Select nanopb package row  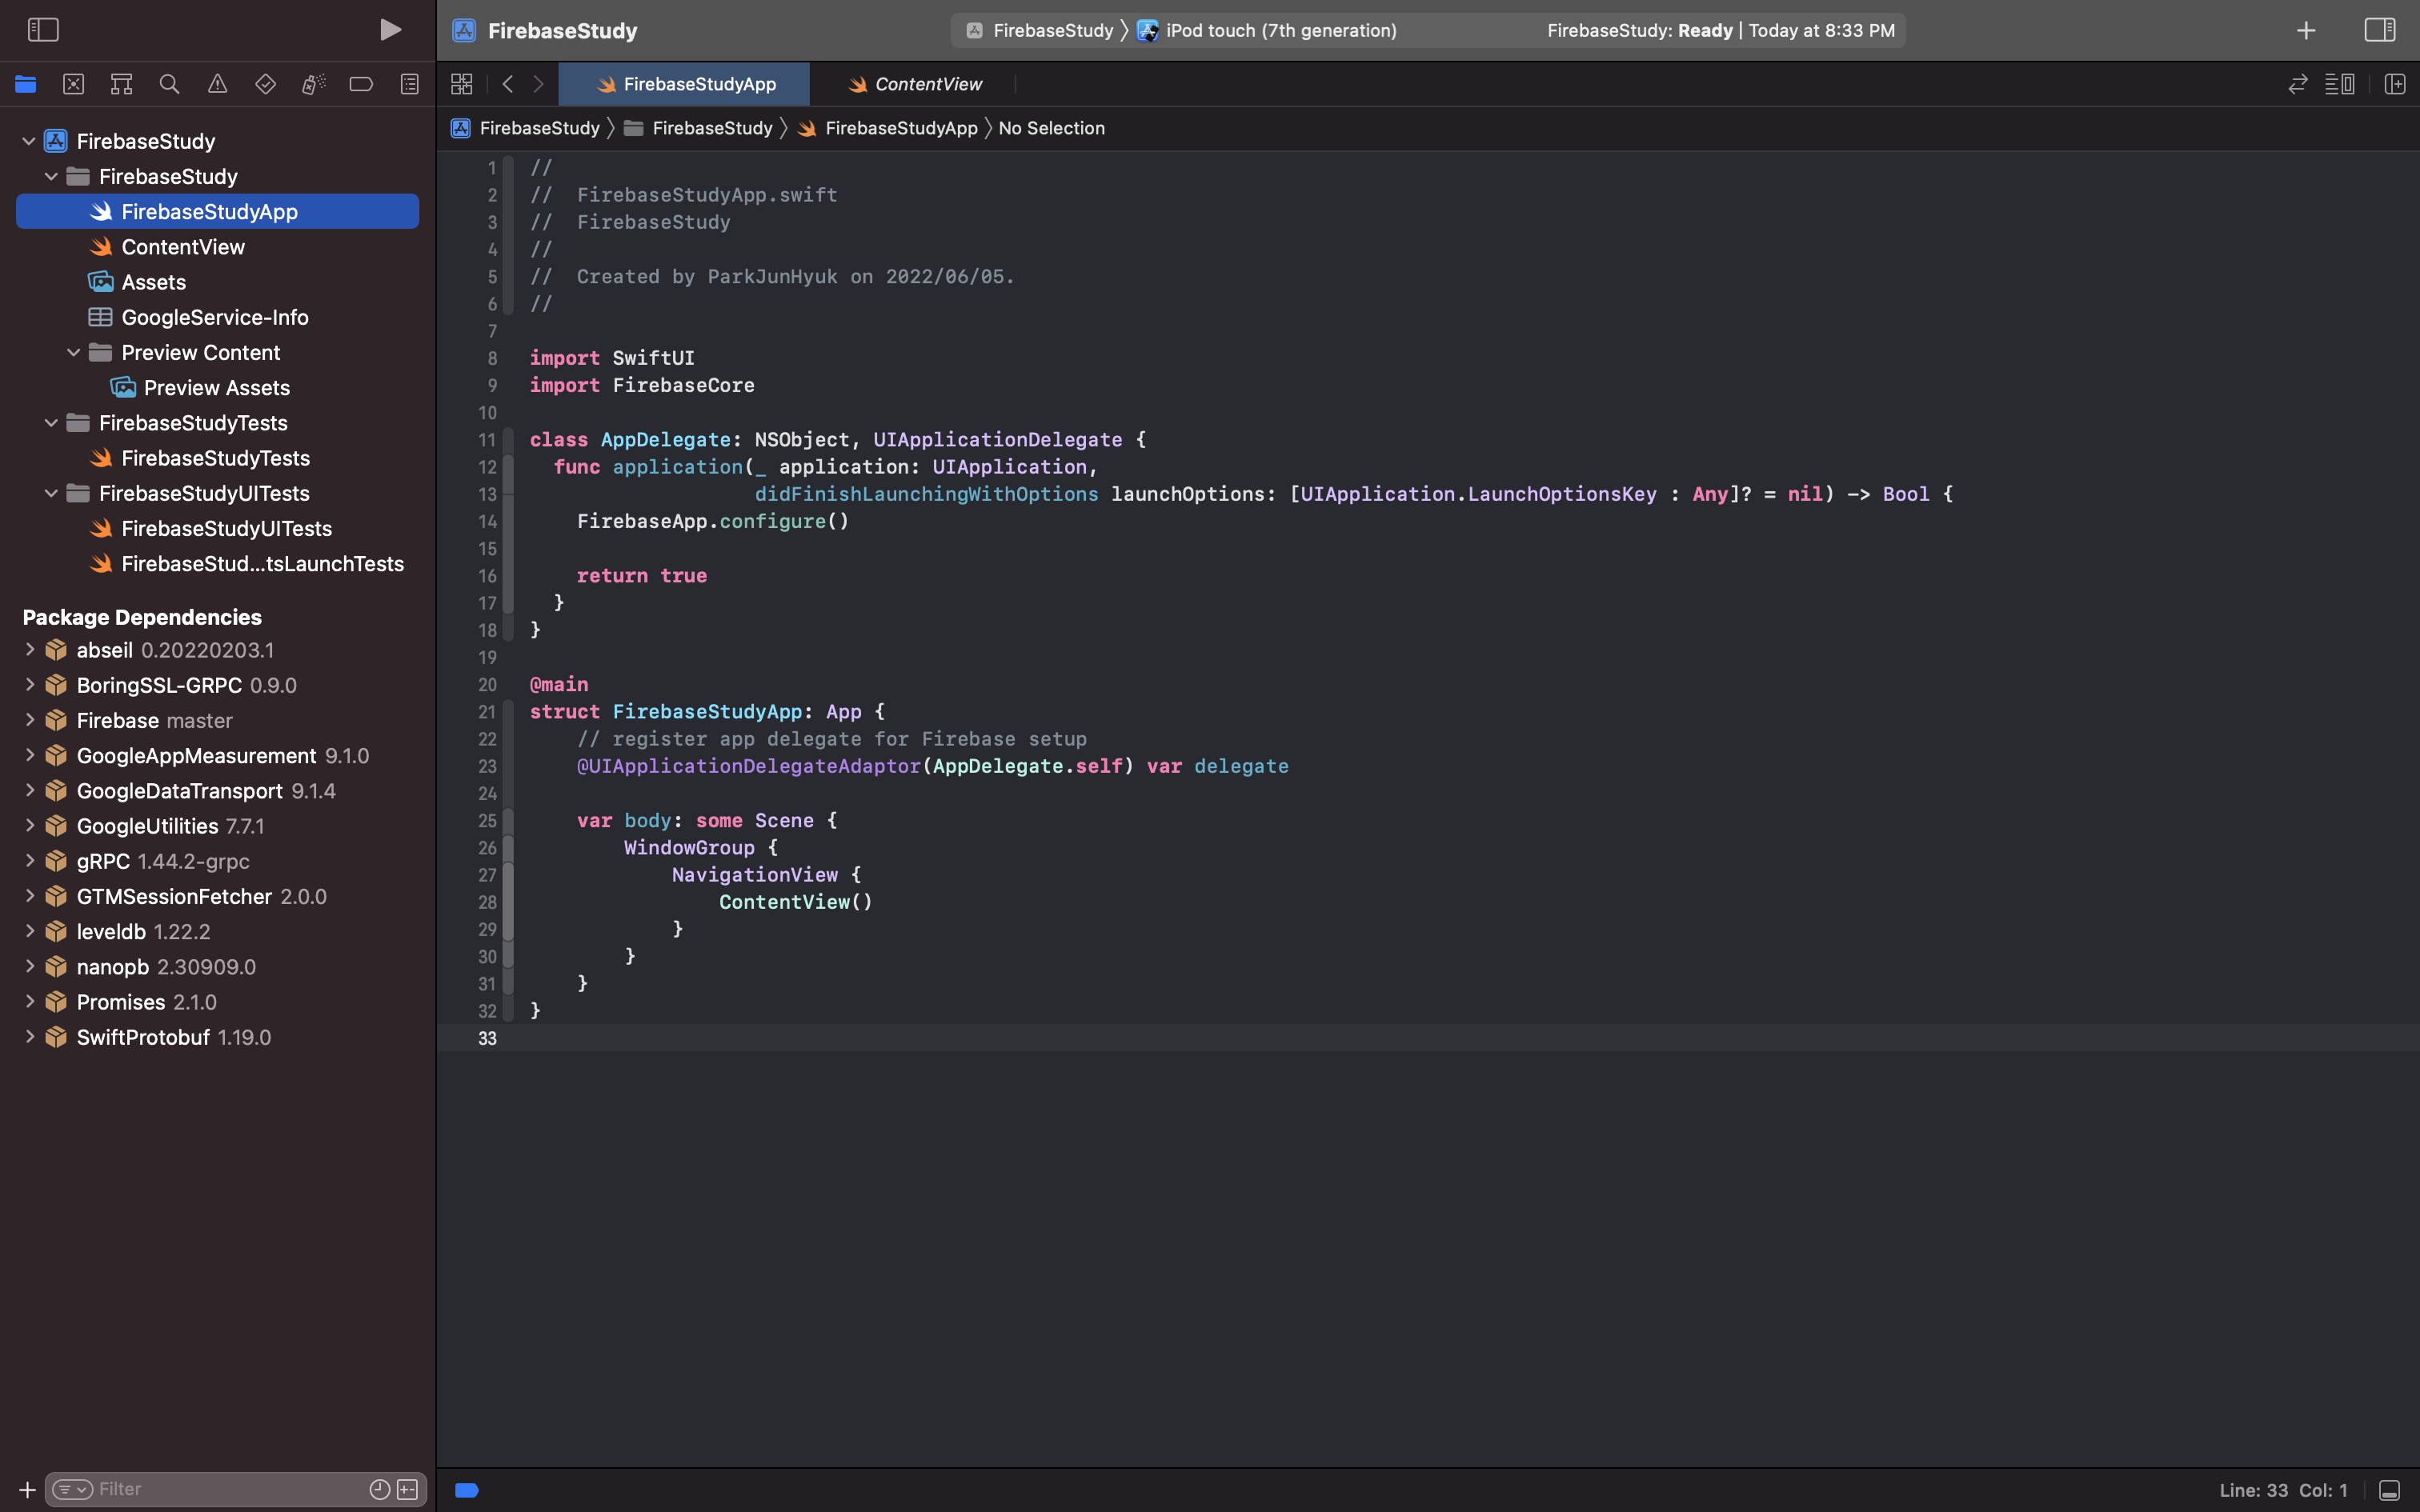[x=217, y=967]
